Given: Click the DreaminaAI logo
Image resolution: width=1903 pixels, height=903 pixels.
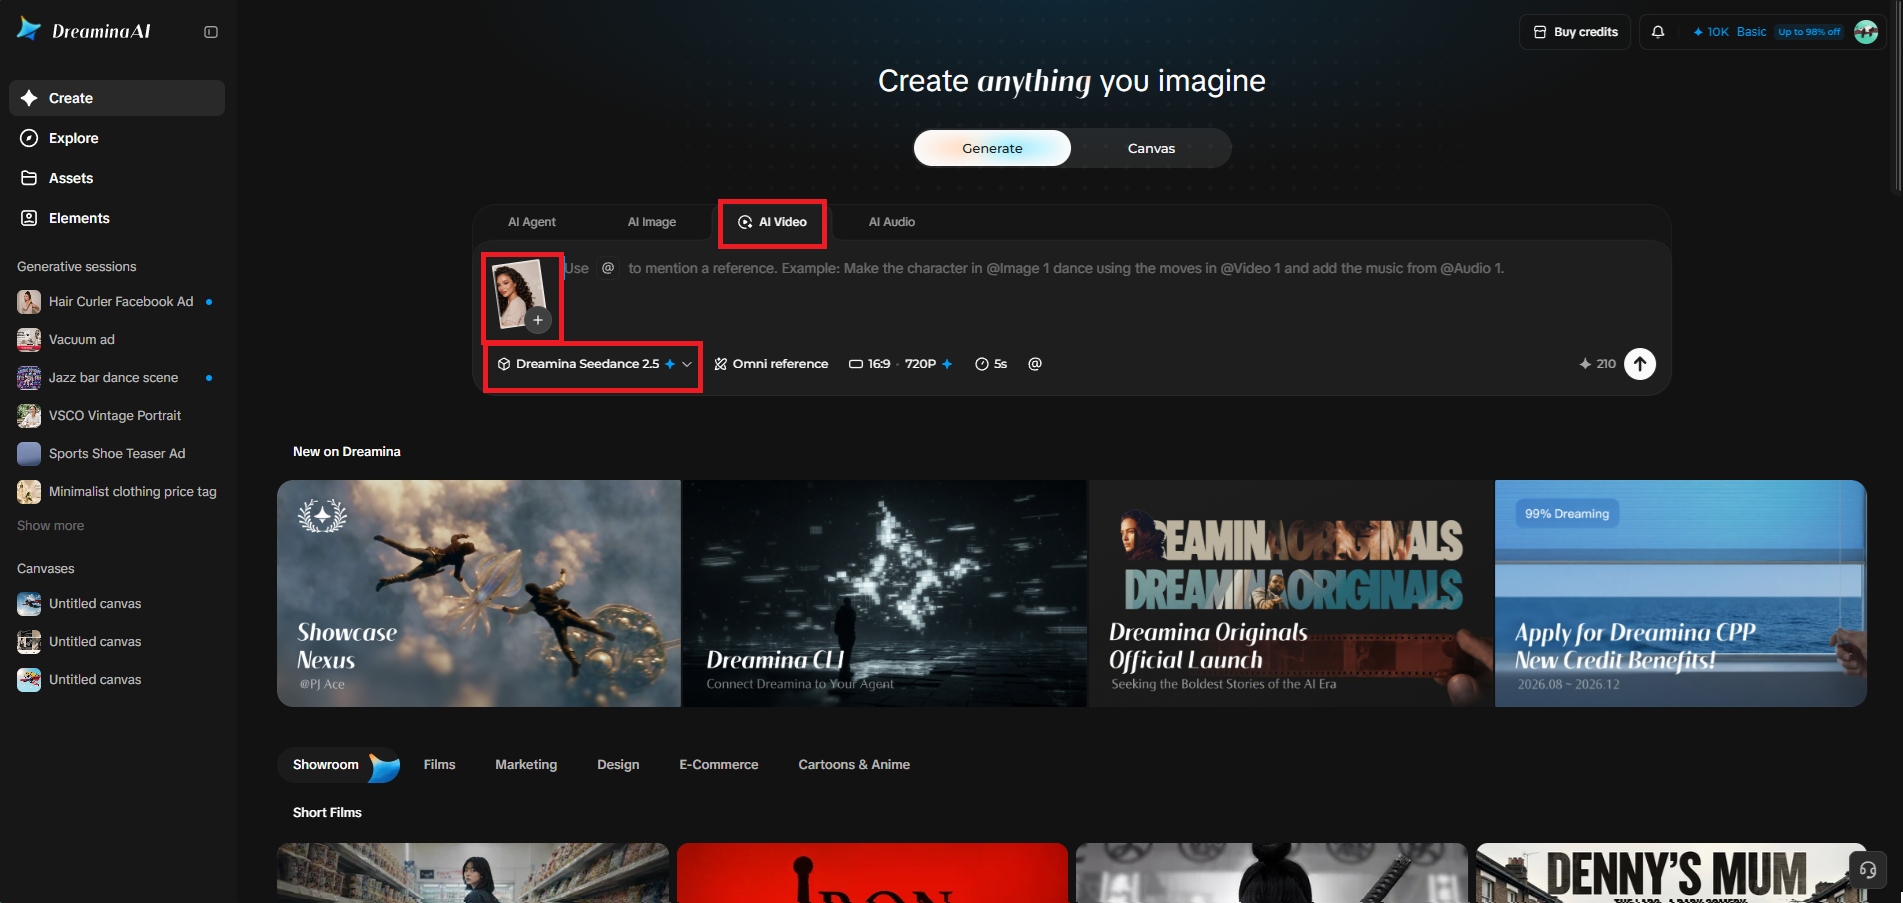Looking at the screenshot, I should pos(84,31).
